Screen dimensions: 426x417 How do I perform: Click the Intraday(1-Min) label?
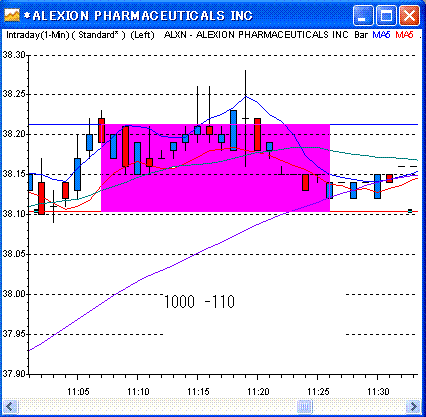(37, 35)
